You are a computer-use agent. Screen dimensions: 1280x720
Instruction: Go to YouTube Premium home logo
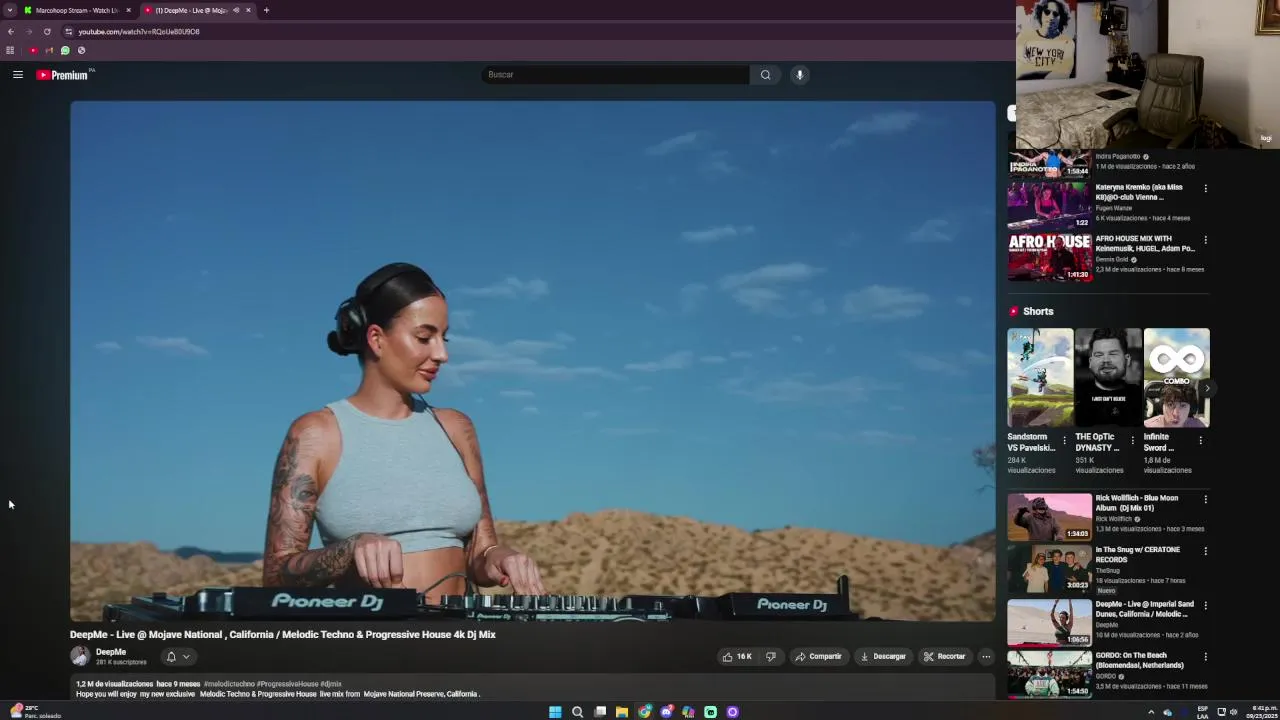coord(63,75)
